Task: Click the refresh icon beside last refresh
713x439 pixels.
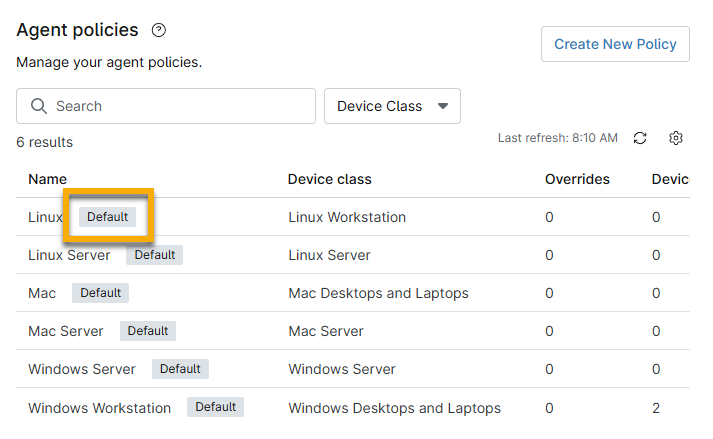Action: [641, 138]
